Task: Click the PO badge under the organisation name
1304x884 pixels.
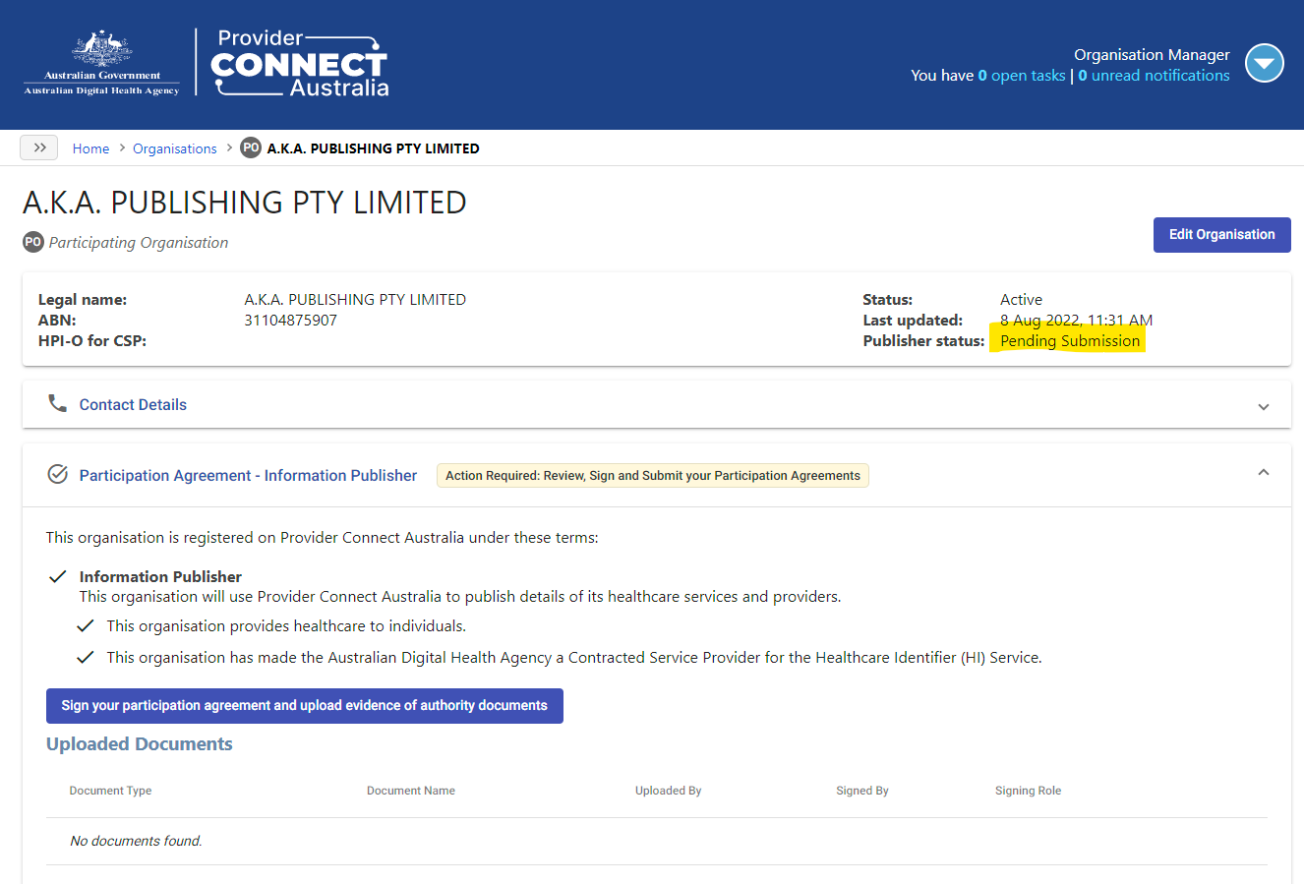Action: pyautogui.click(x=31, y=242)
